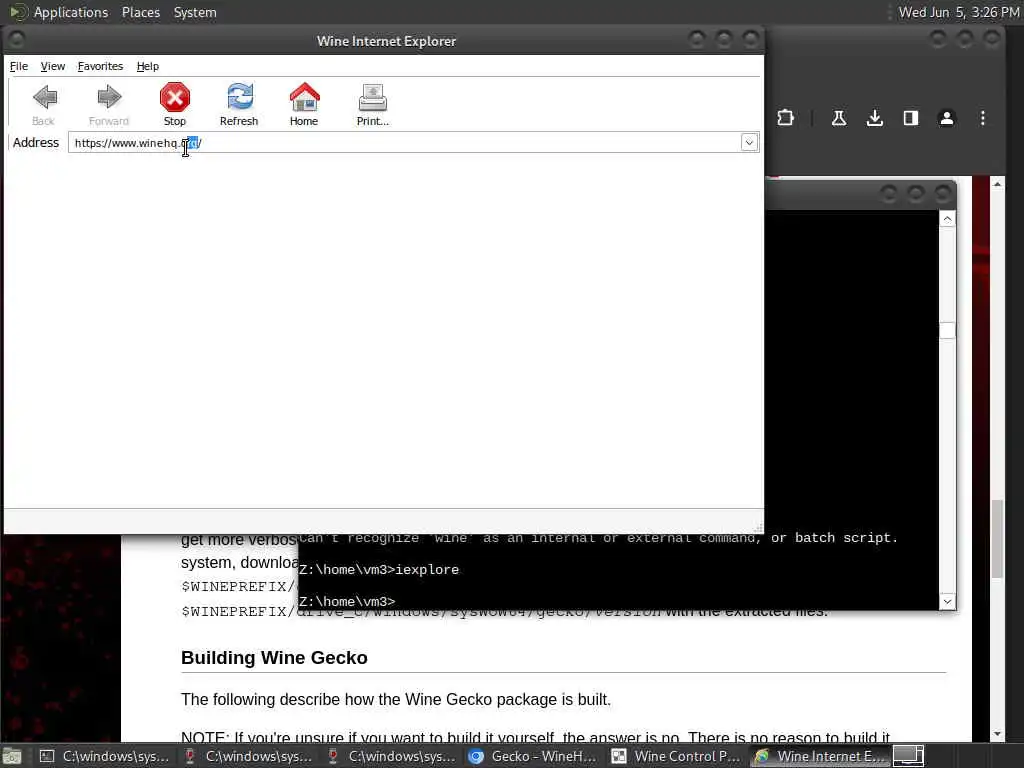Open the Places menu in top panel
This screenshot has width=1024, height=768.
[x=141, y=12]
